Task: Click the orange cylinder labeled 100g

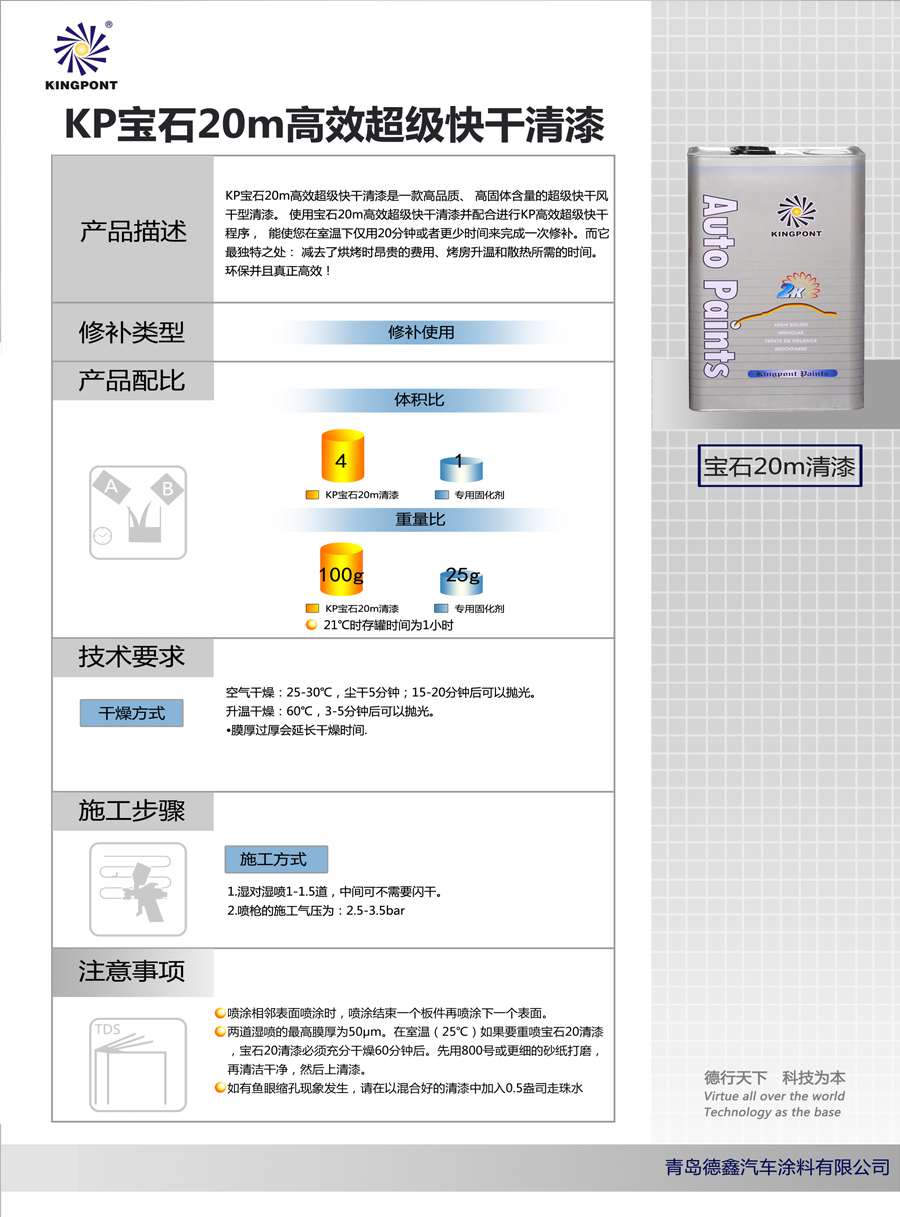Action: [342, 571]
